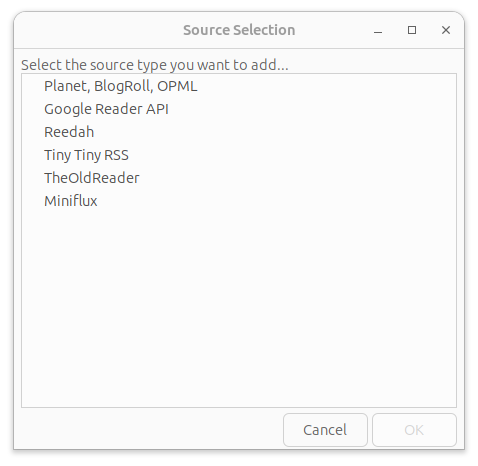Screen dimensions: 478x466
Task: Cancel the Source Selection dialog
Action: [325, 430]
